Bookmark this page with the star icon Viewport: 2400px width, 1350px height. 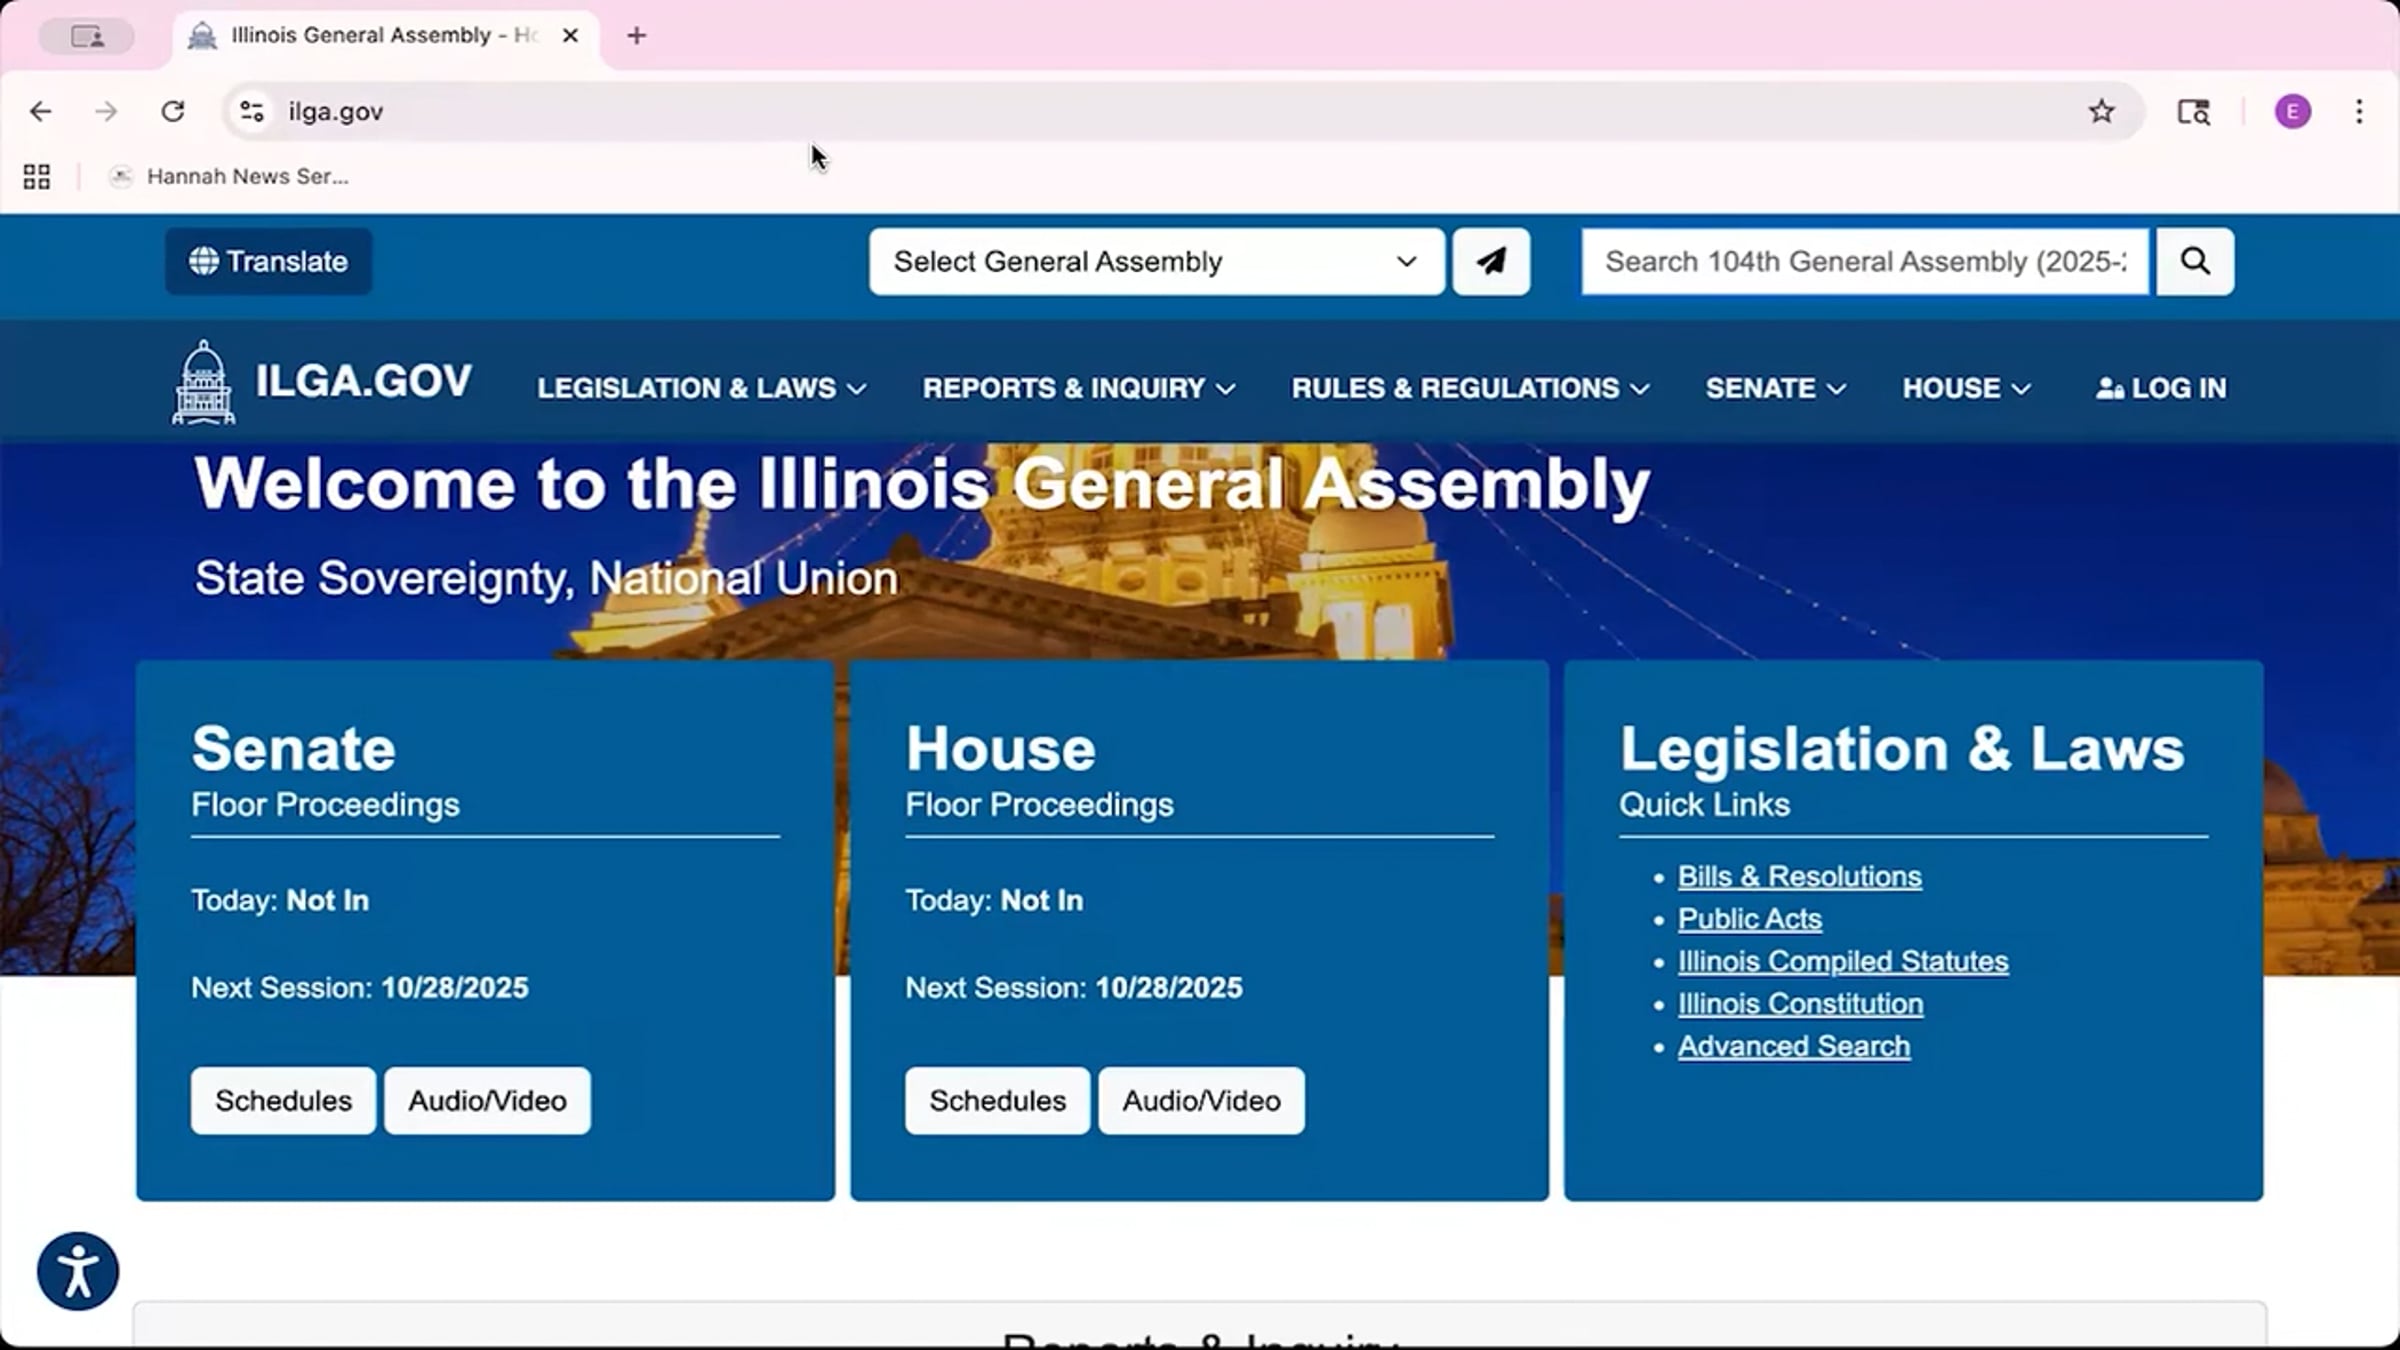pos(2101,111)
